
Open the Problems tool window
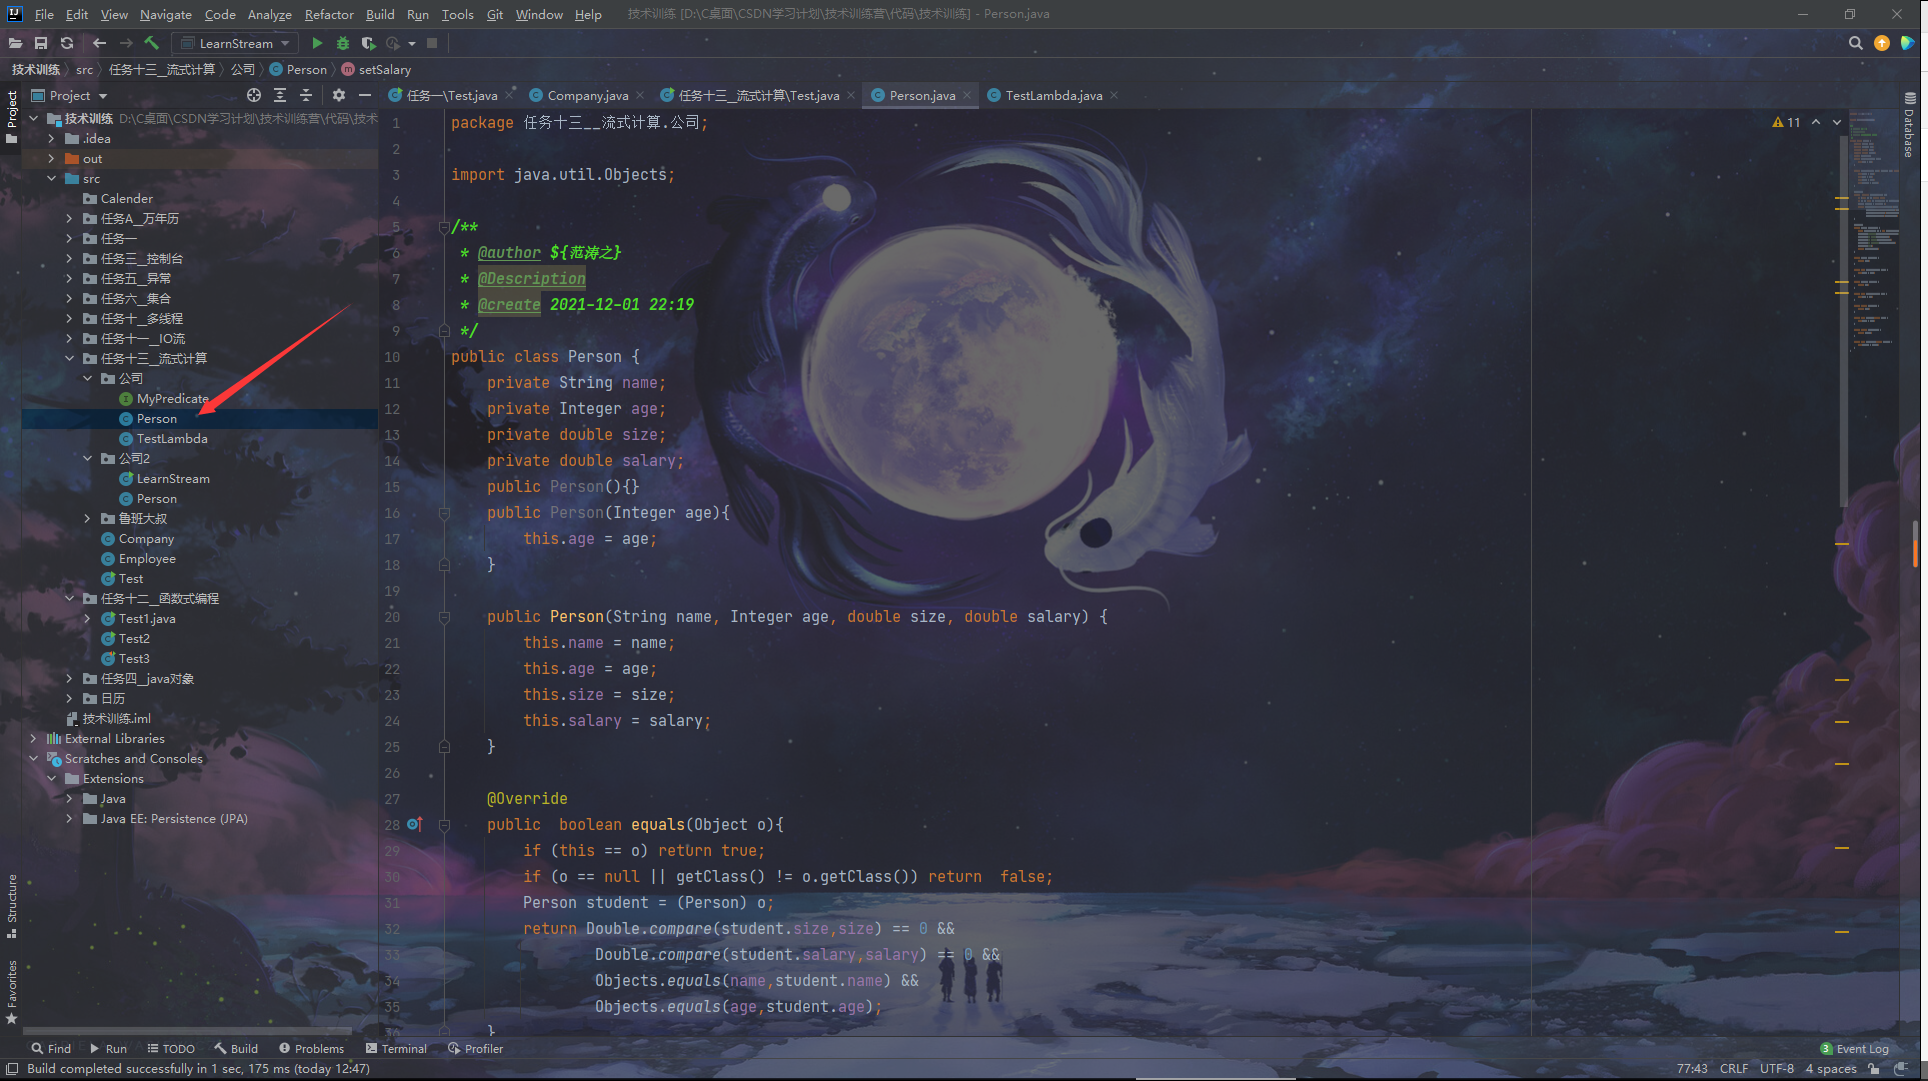[311, 1048]
